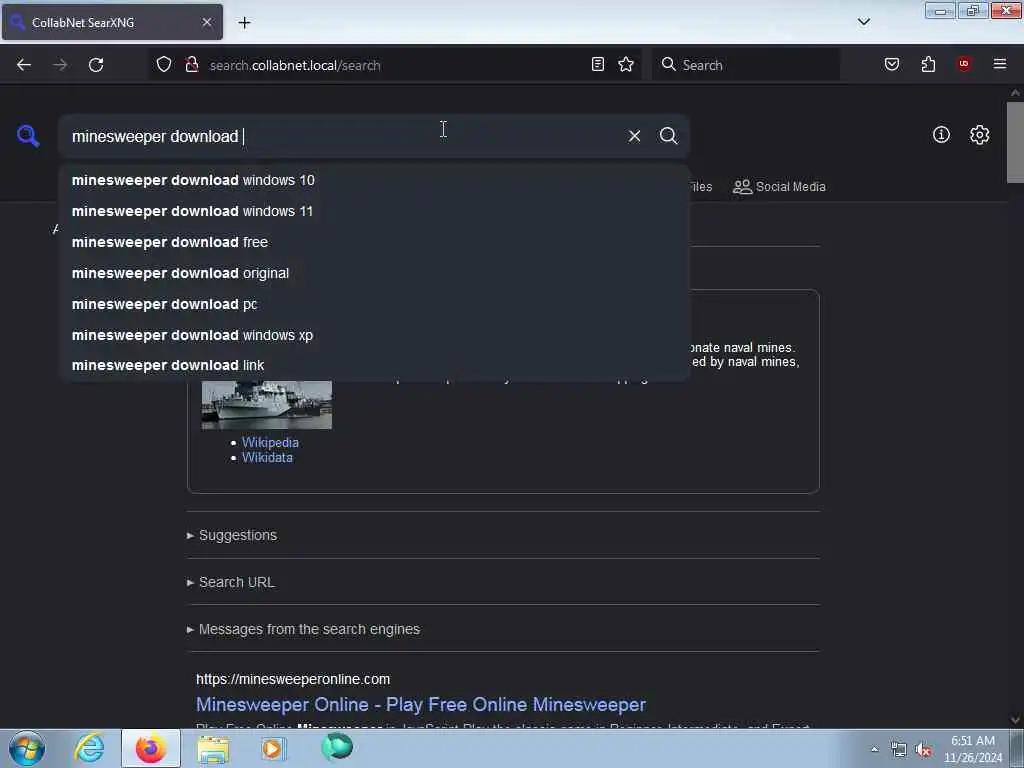Click the insecure connection lock icon
Screen dimensions: 1024x768
point(192,65)
